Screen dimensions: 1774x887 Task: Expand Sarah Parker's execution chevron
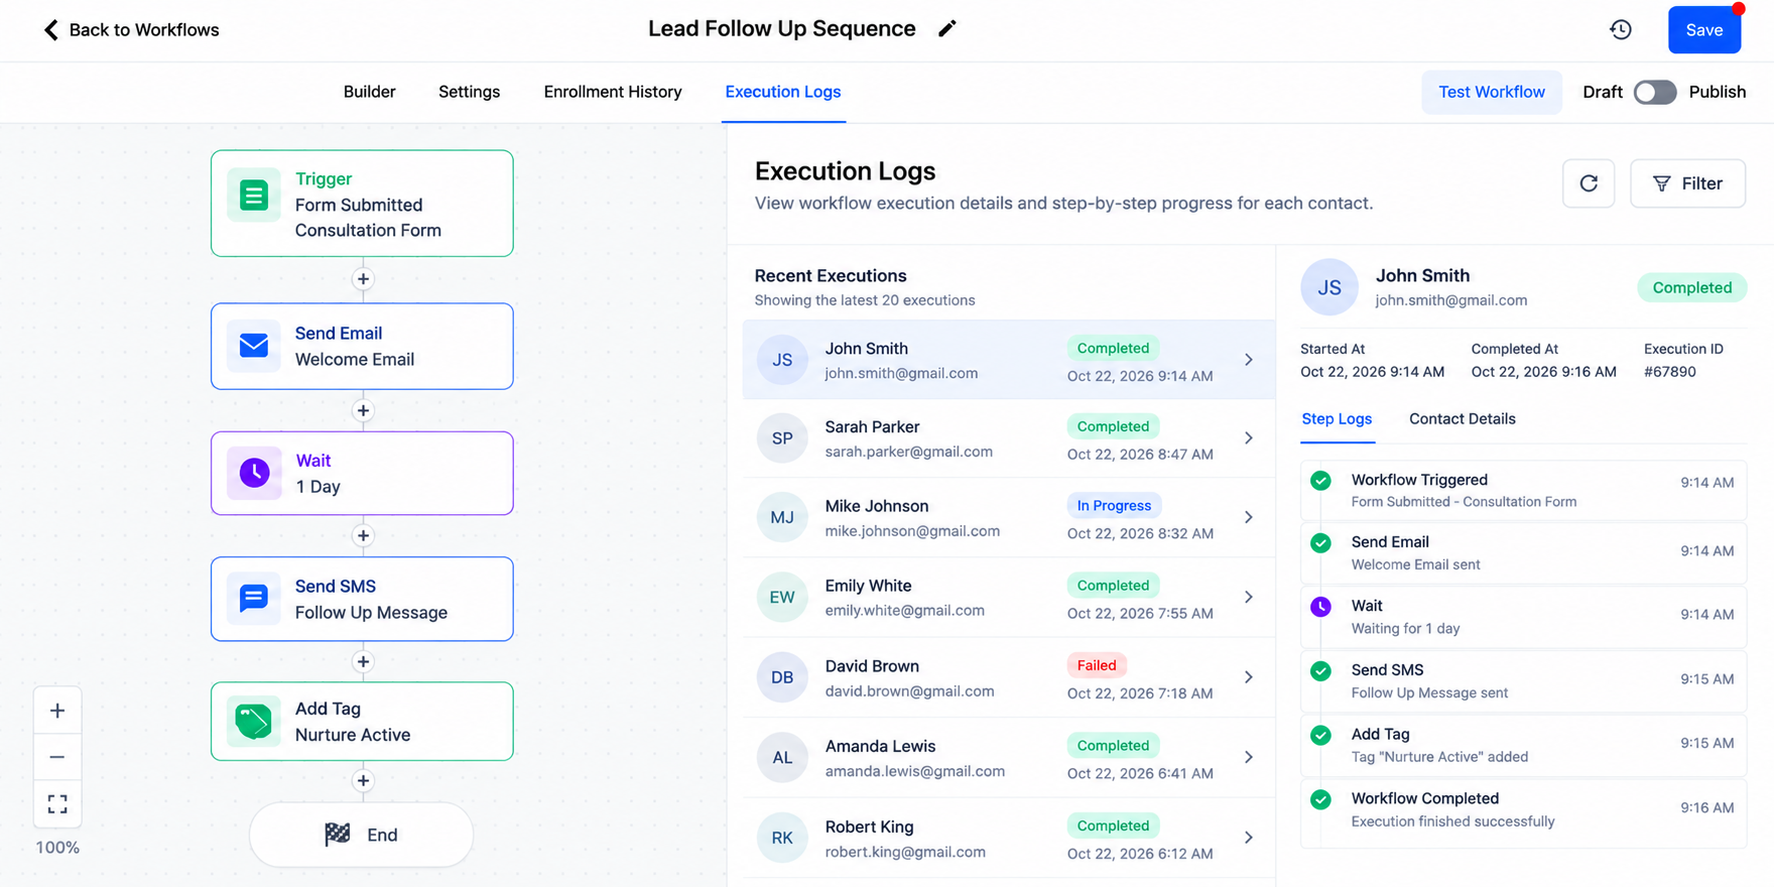click(x=1248, y=438)
